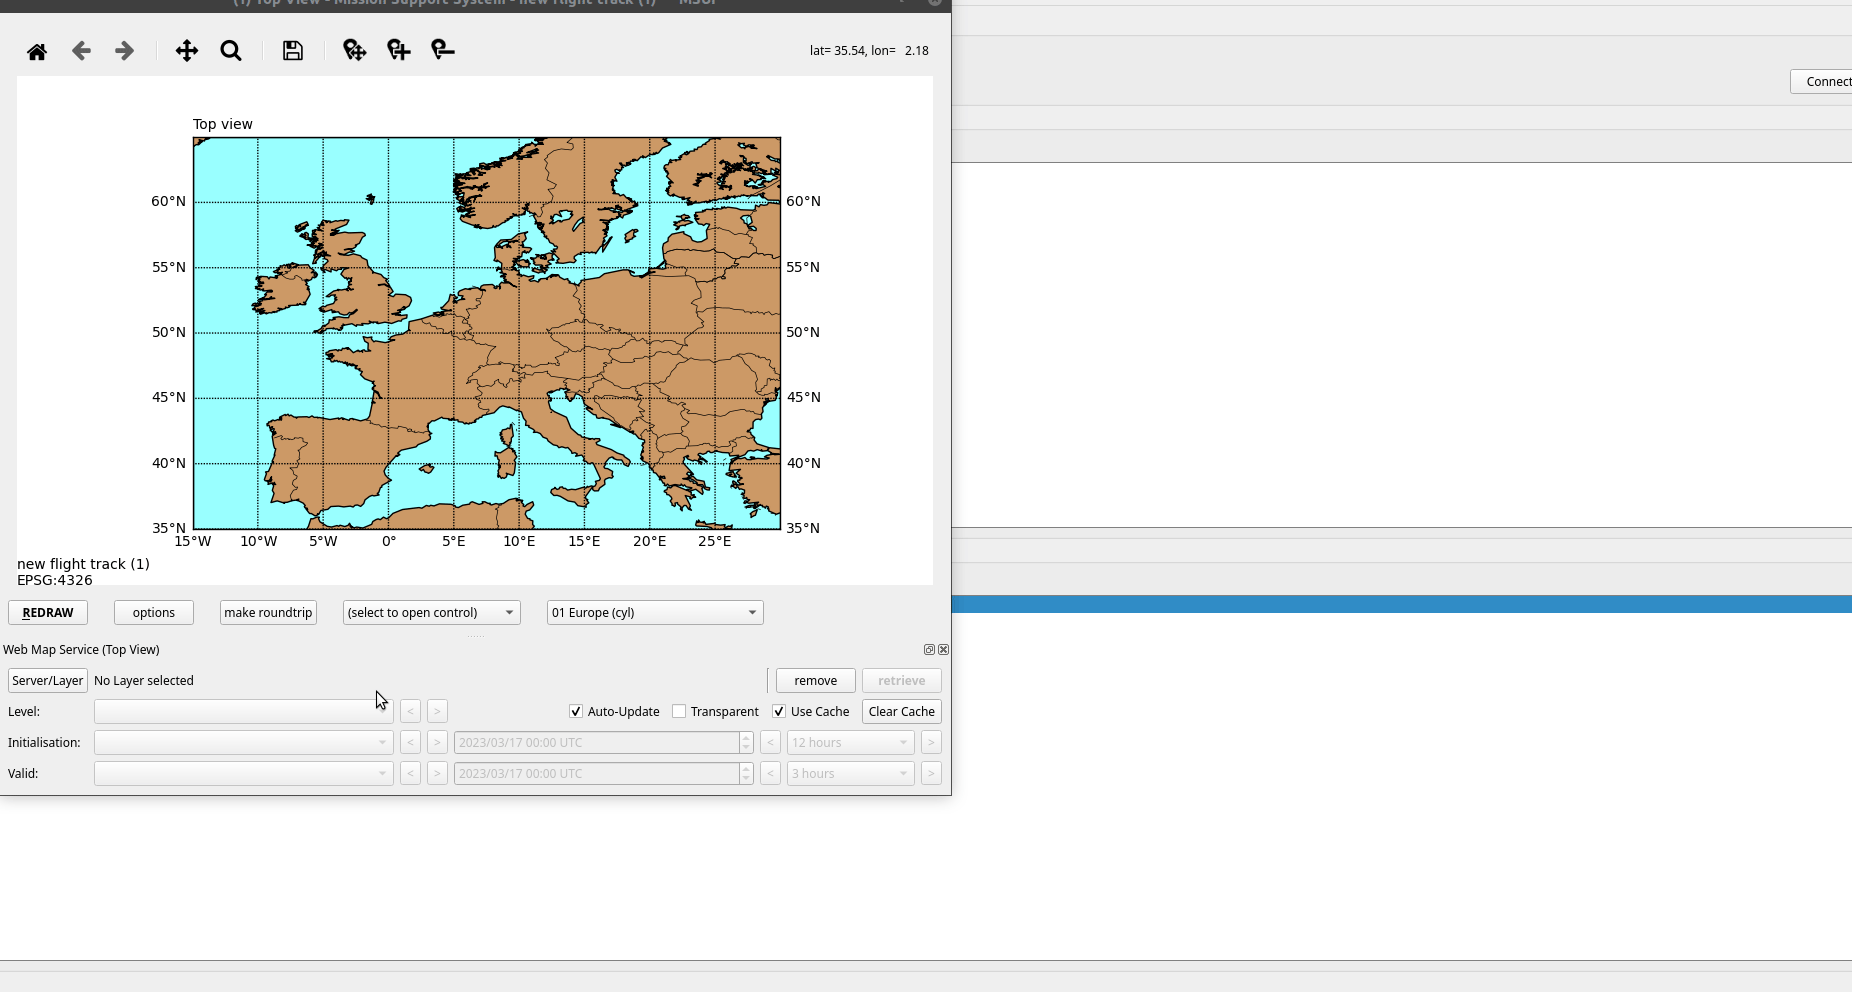Select the Insert Waypoint tool
The image size is (1852, 992).
pyautogui.click(x=397, y=50)
